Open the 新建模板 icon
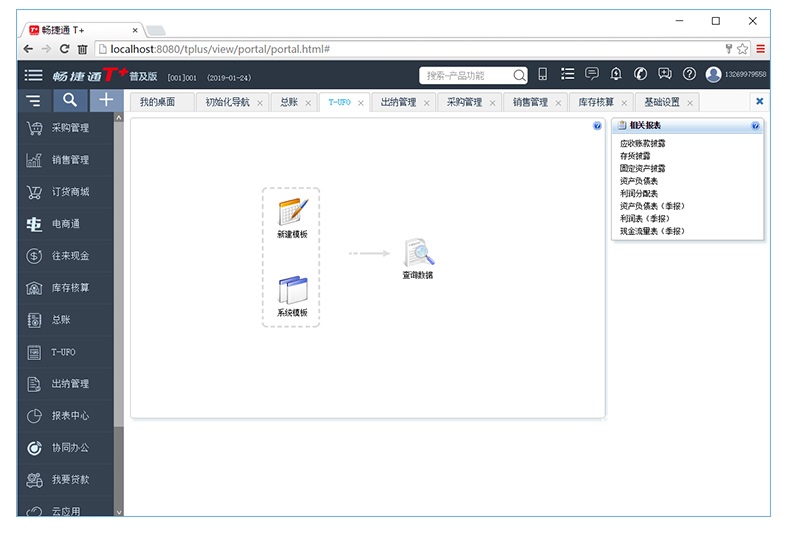This screenshot has height=545, width=790. pyautogui.click(x=292, y=212)
